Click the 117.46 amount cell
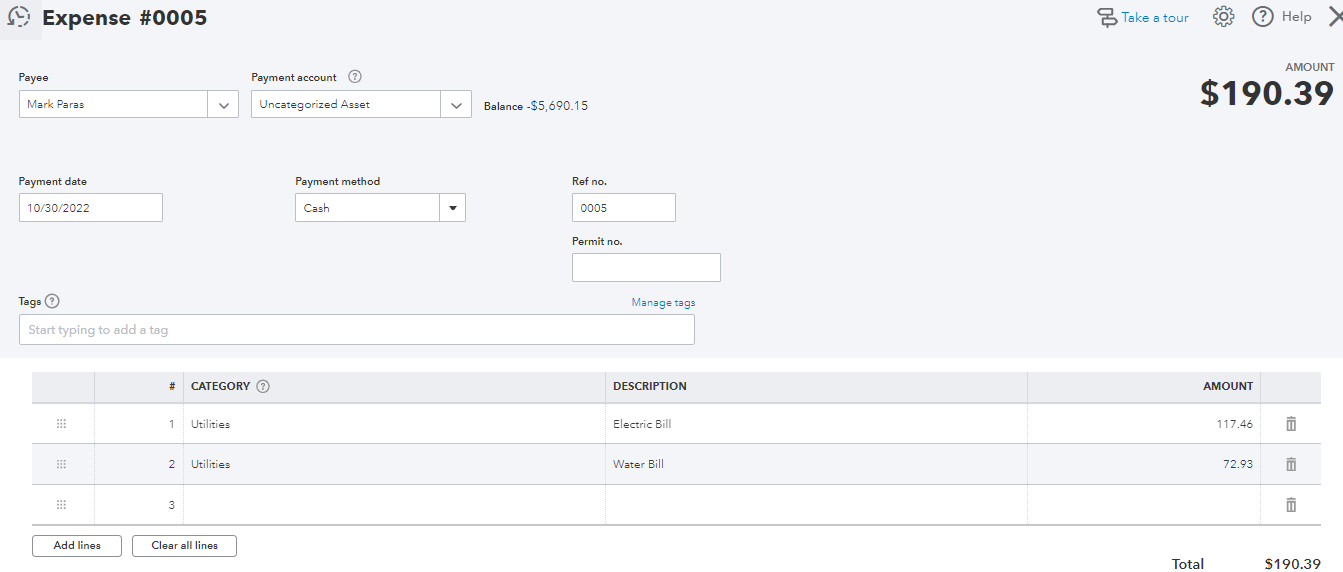This screenshot has height=572, width=1343. tap(1144, 424)
